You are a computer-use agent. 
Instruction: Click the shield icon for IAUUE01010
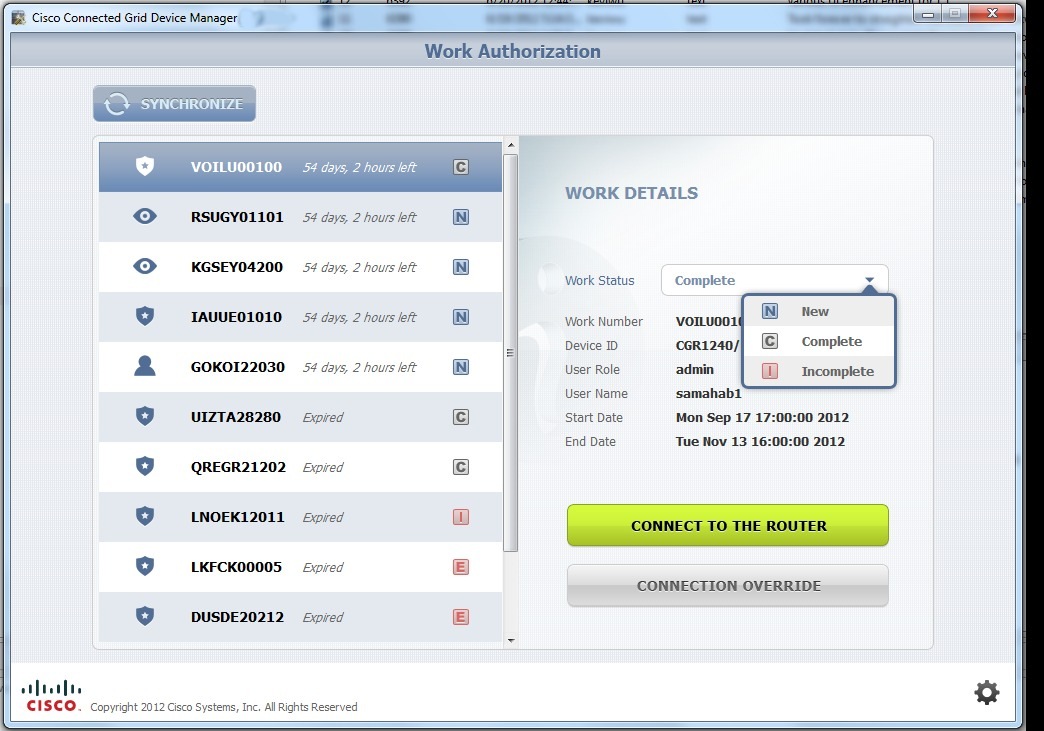tap(144, 316)
